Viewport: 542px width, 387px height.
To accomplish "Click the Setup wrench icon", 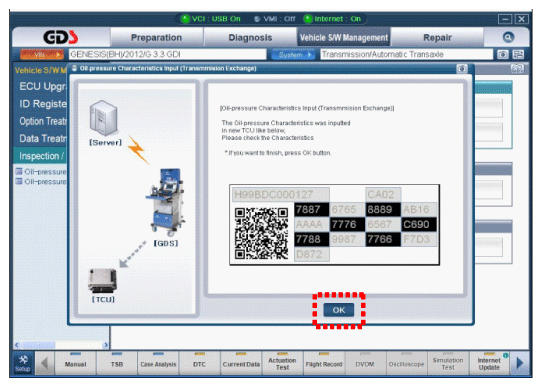I will tap(23, 364).
